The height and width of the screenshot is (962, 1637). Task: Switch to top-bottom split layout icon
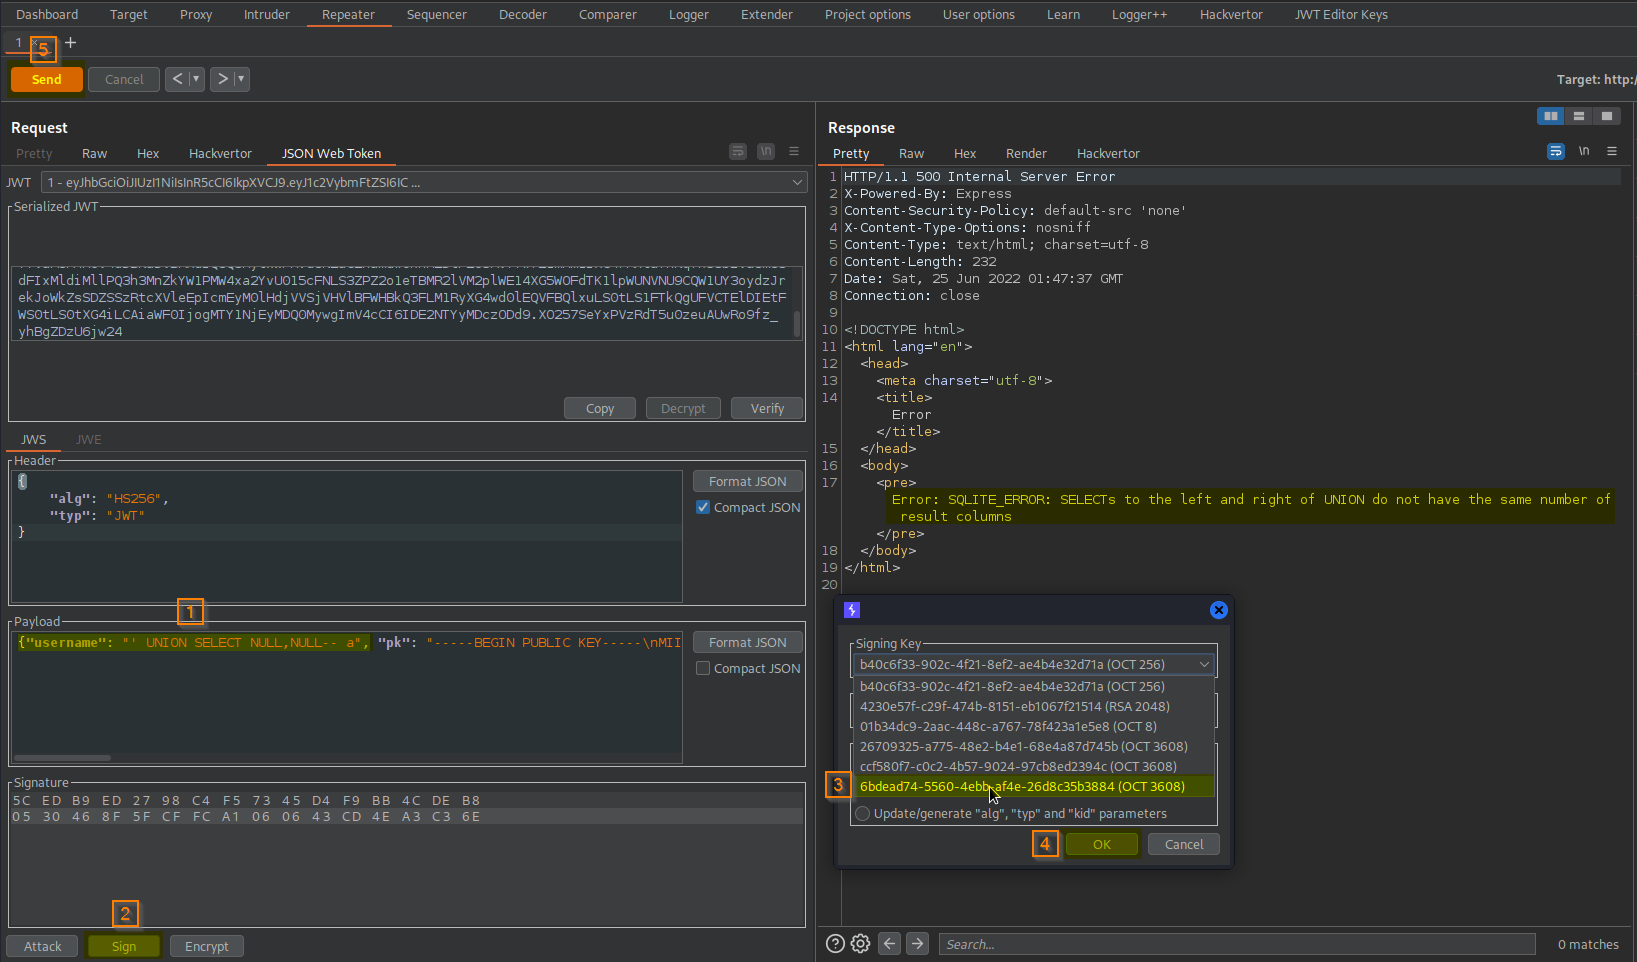click(x=1579, y=116)
